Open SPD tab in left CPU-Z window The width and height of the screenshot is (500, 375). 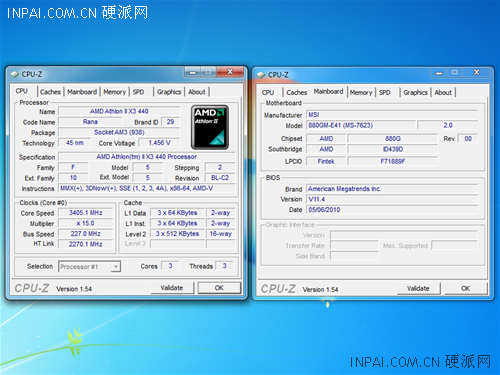(x=138, y=92)
